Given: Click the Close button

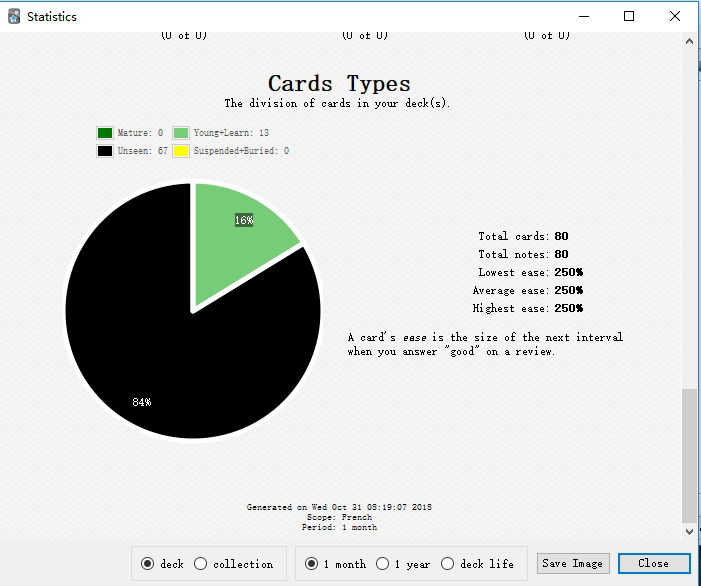Looking at the screenshot, I should pos(654,563).
